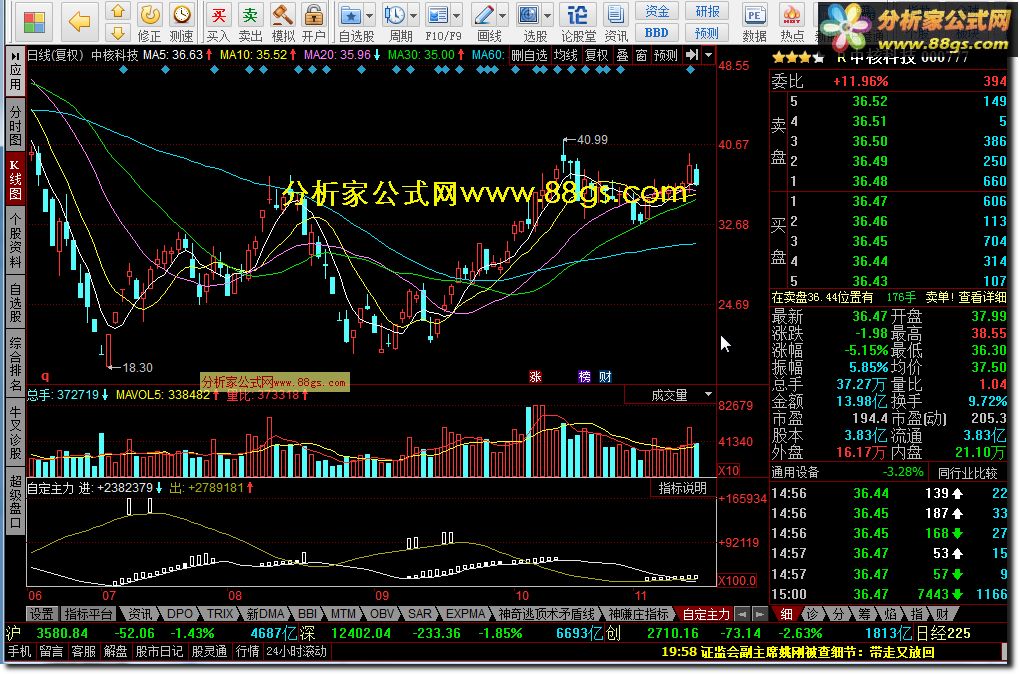Click the 财 marker below chart
The height and width of the screenshot is (674, 1020).
point(605,377)
